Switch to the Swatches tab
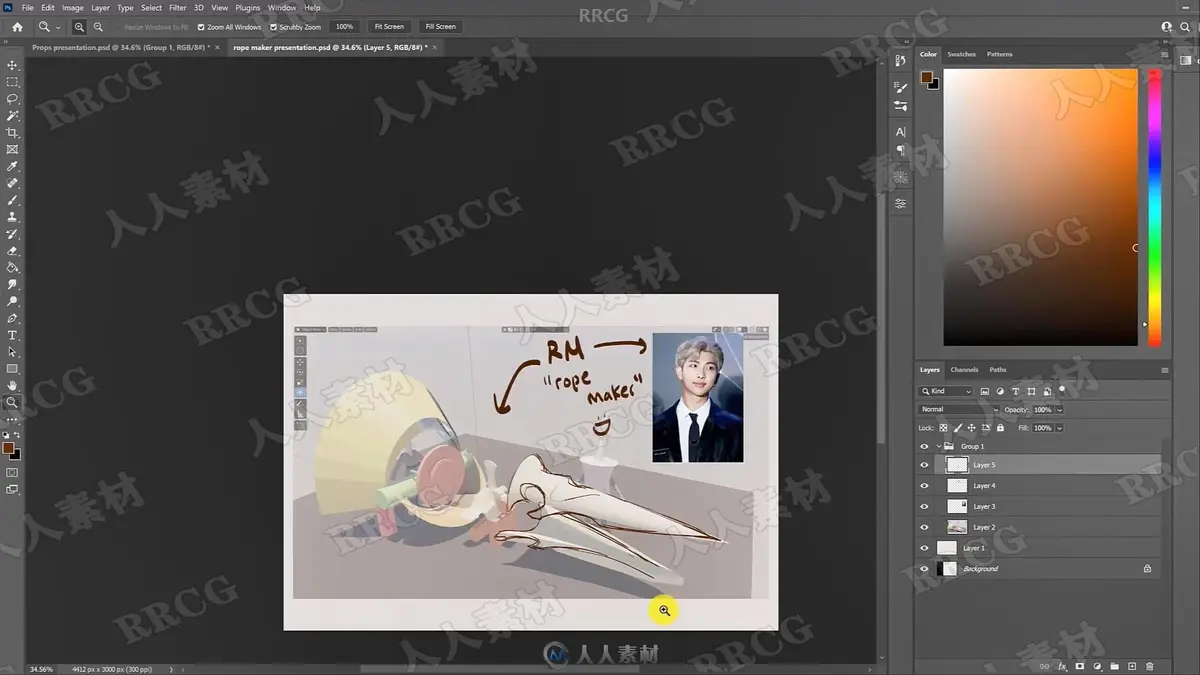 click(961, 54)
